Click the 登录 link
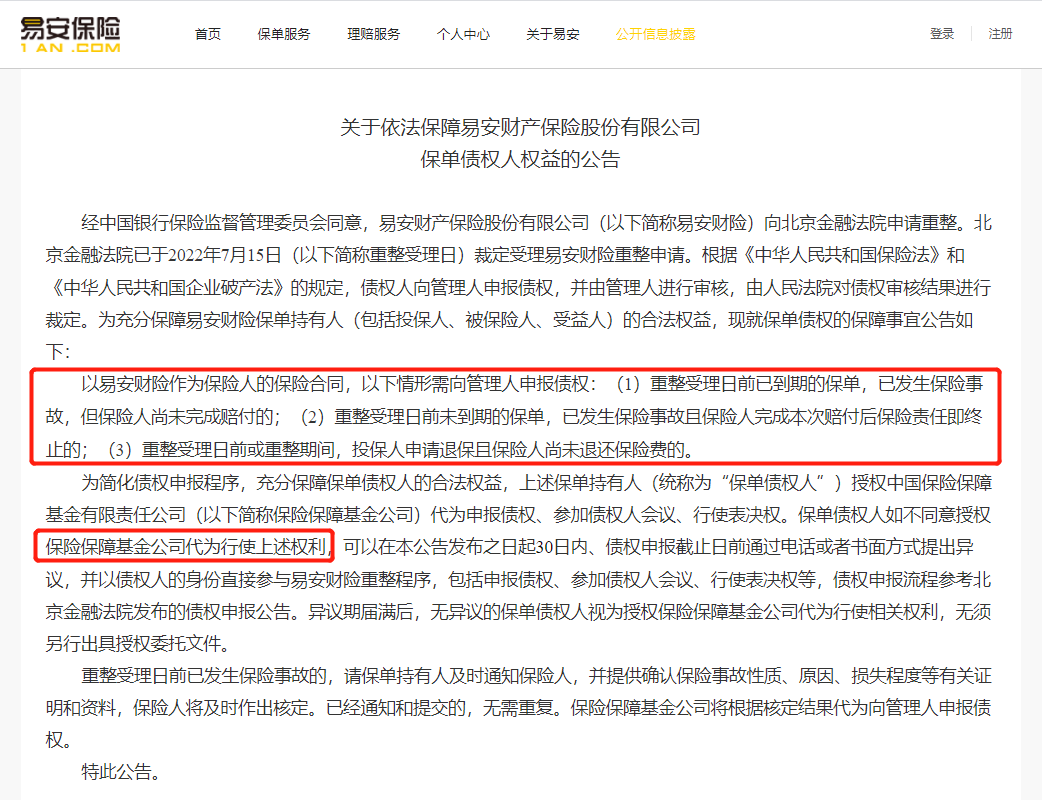The height and width of the screenshot is (800, 1042). (942, 34)
